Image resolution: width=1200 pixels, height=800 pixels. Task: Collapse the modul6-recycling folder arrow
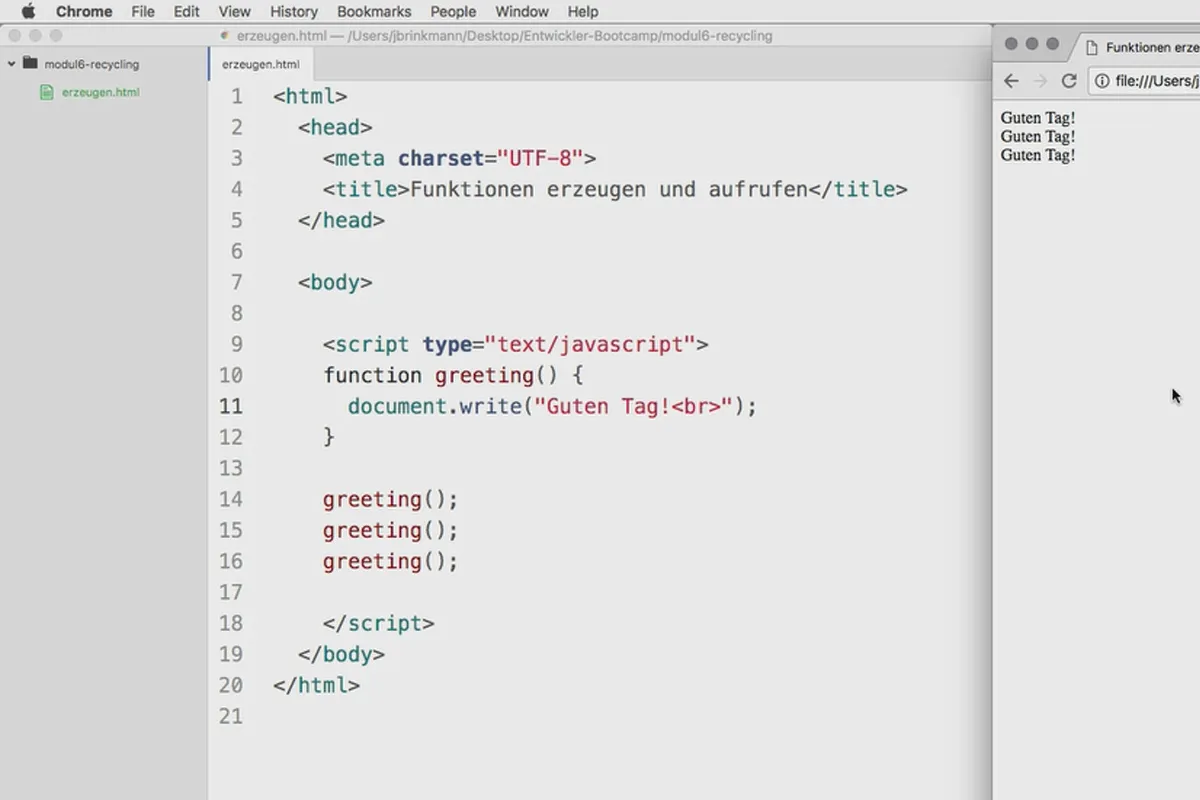point(11,64)
